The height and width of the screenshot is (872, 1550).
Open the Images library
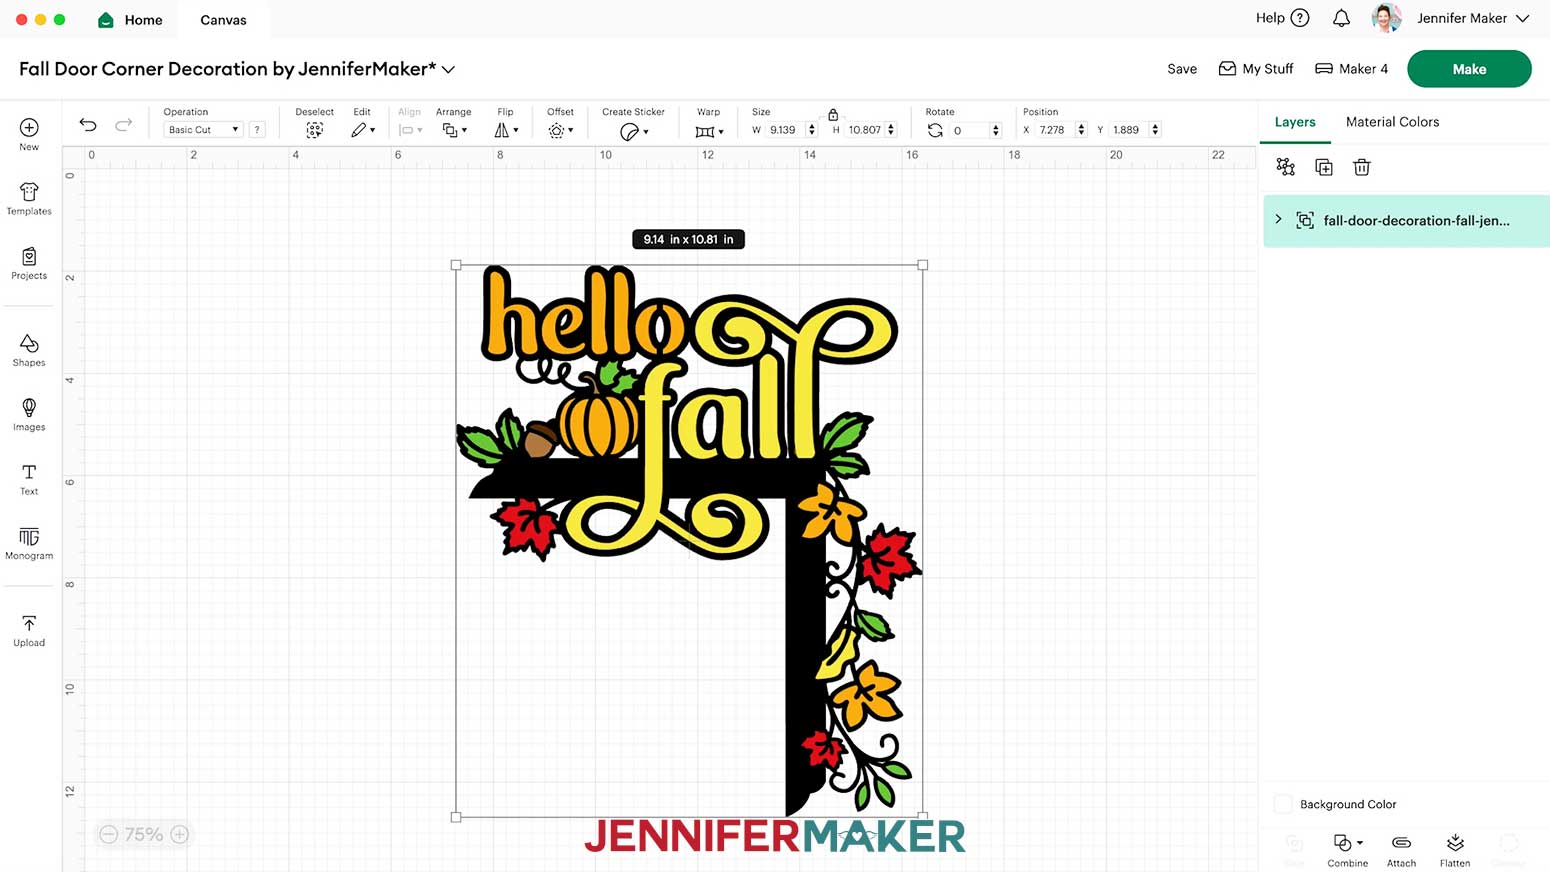click(29, 414)
